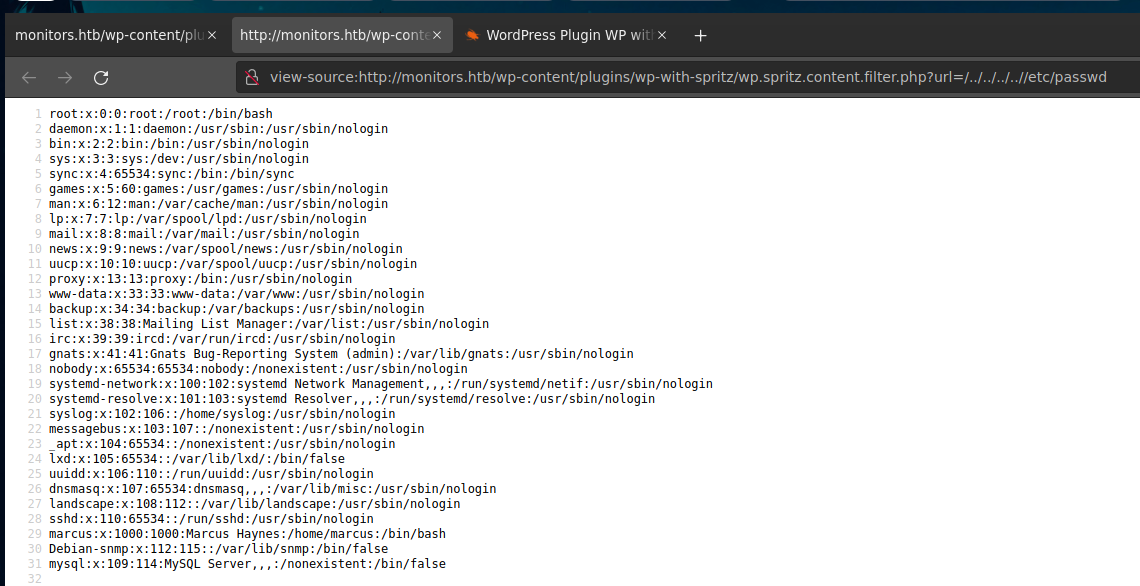
Task: Open a new tab with plus button
Action: point(700,35)
